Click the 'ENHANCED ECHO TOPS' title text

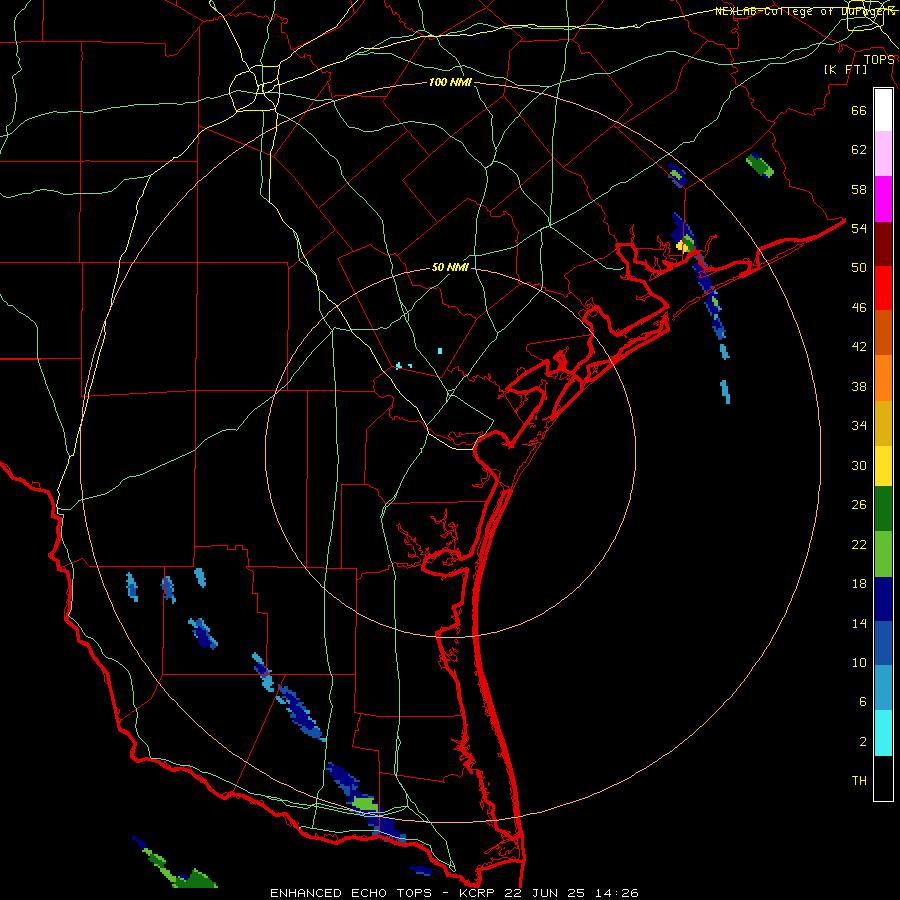[351, 893]
